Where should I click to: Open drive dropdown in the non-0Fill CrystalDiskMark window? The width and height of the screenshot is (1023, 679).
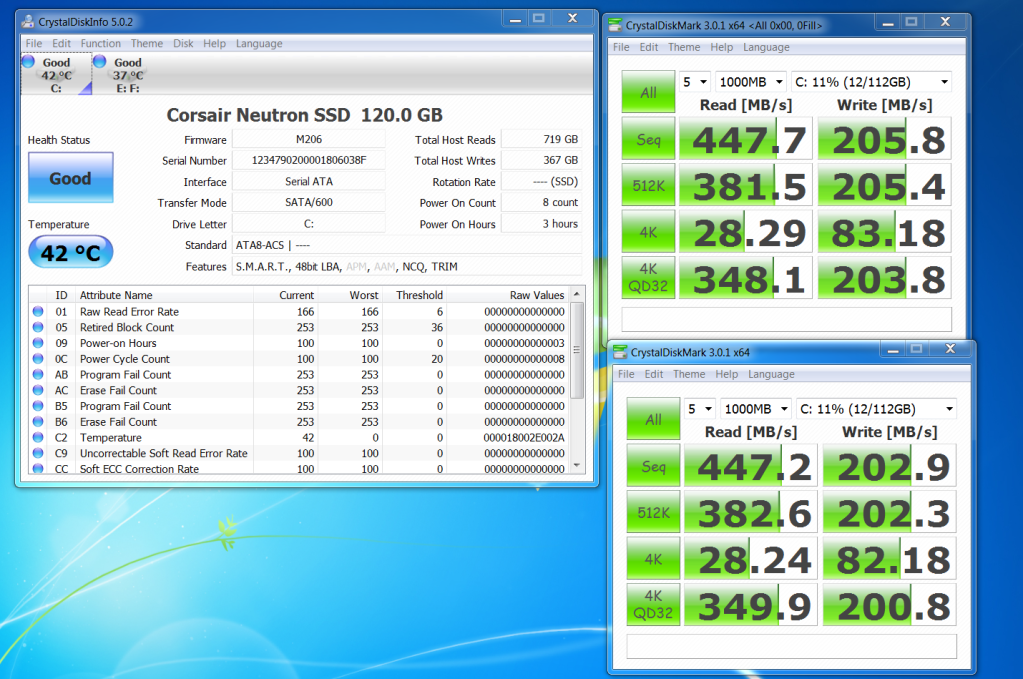[876, 409]
